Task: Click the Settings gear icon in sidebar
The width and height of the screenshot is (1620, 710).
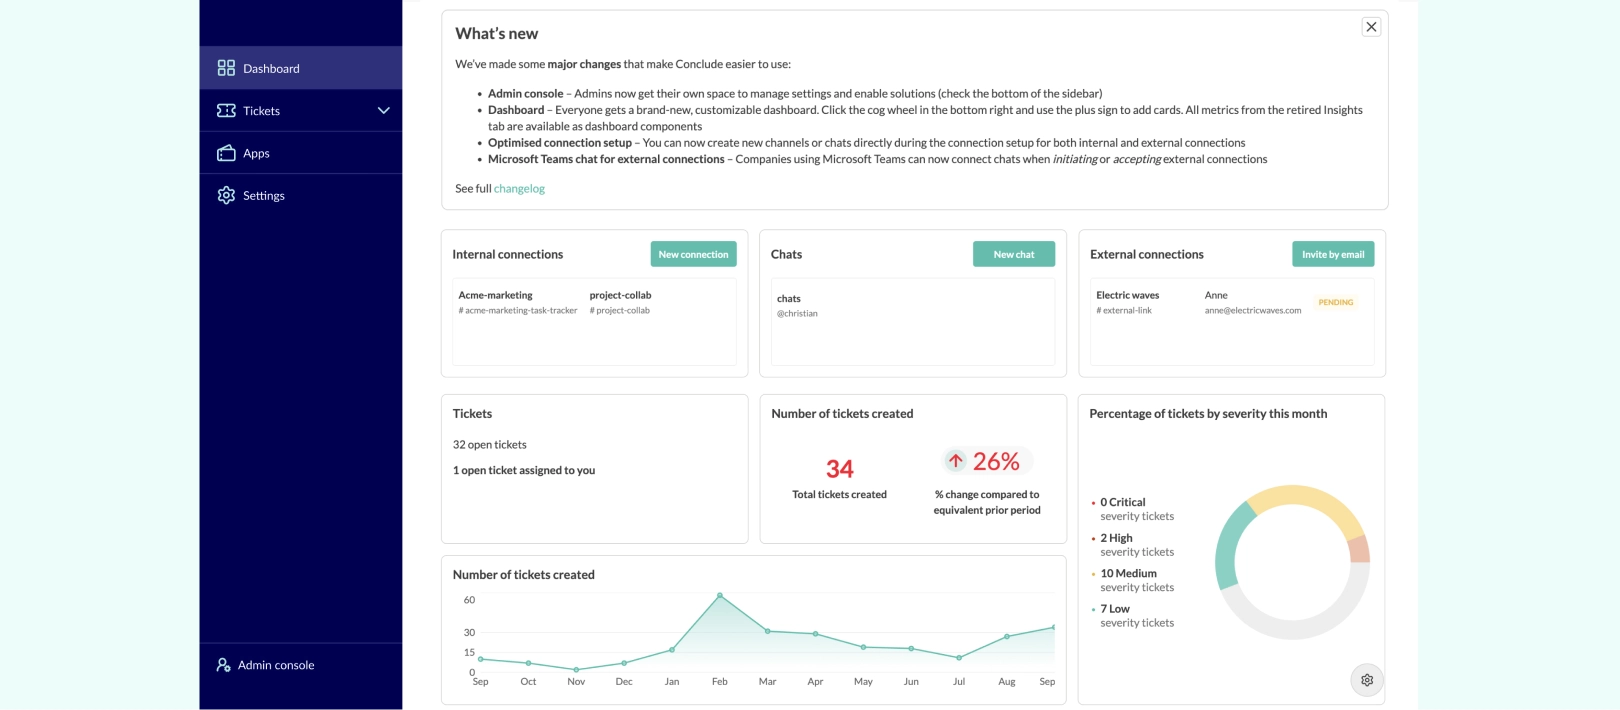Action: click(226, 195)
